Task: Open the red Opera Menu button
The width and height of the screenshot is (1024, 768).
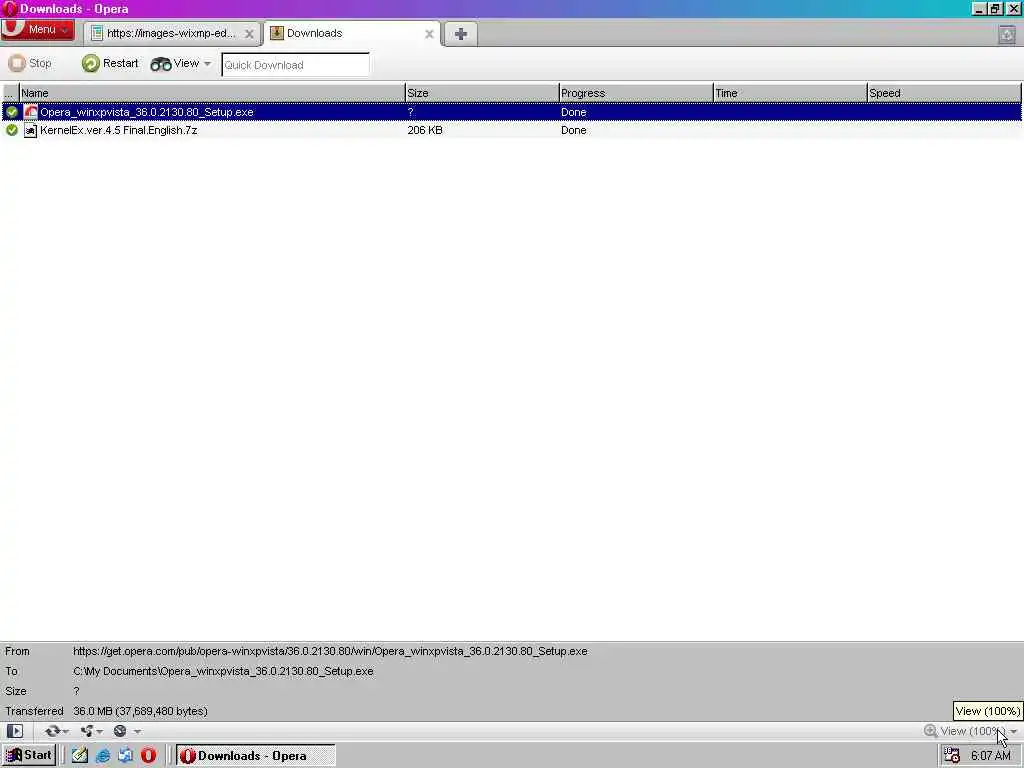Action: (37, 30)
